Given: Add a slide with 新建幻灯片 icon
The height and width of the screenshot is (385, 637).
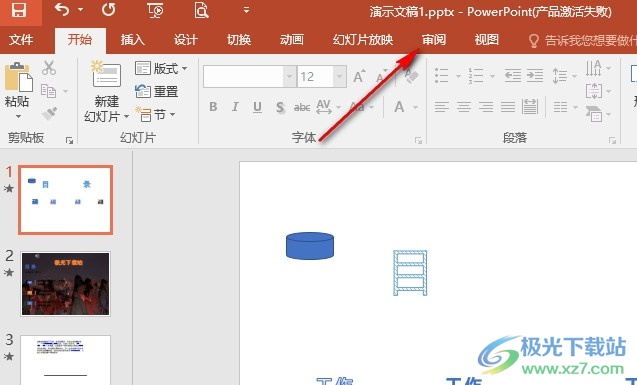Looking at the screenshot, I should tap(106, 74).
